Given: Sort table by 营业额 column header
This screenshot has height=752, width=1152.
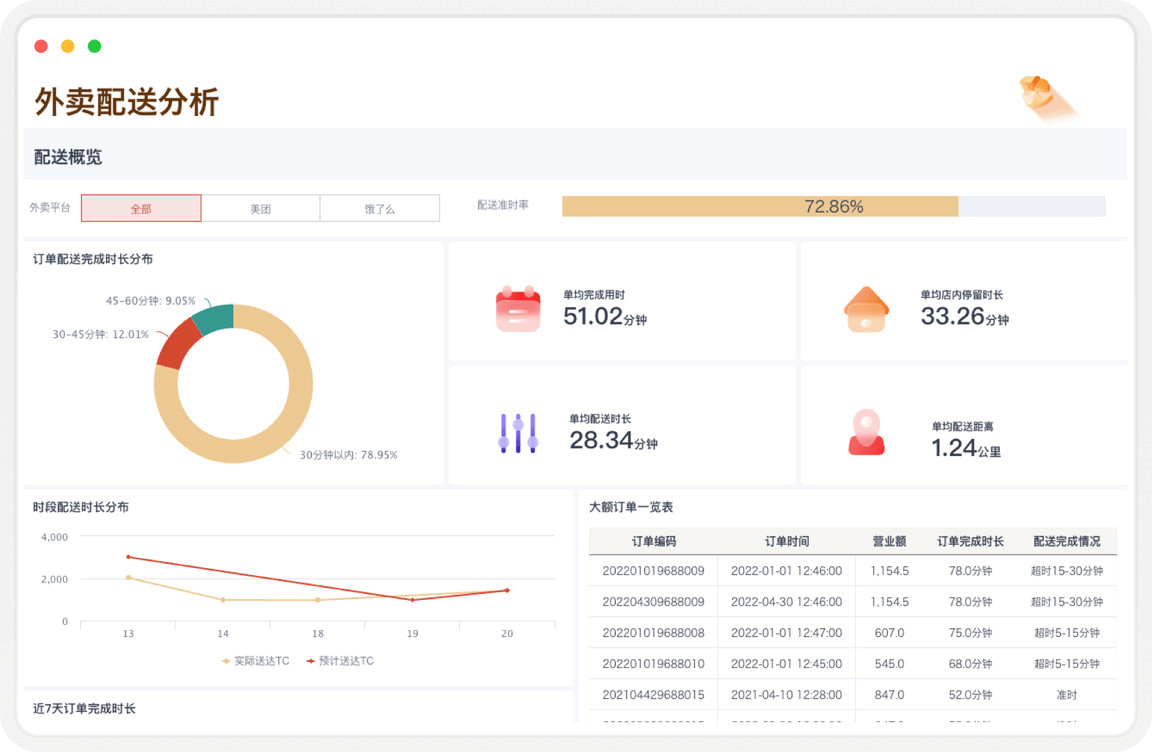Looking at the screenshot, I should point(889,541).
